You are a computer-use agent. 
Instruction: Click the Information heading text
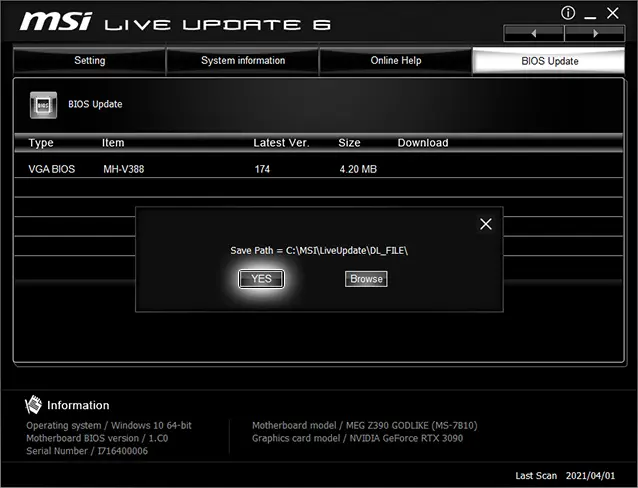point(78,405)
